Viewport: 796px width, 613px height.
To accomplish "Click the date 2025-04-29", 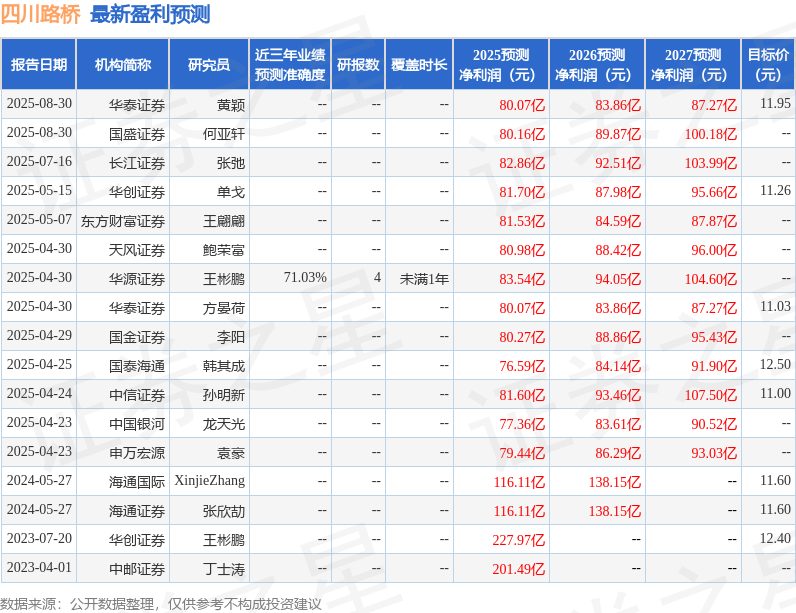I will tap(39, 335).
